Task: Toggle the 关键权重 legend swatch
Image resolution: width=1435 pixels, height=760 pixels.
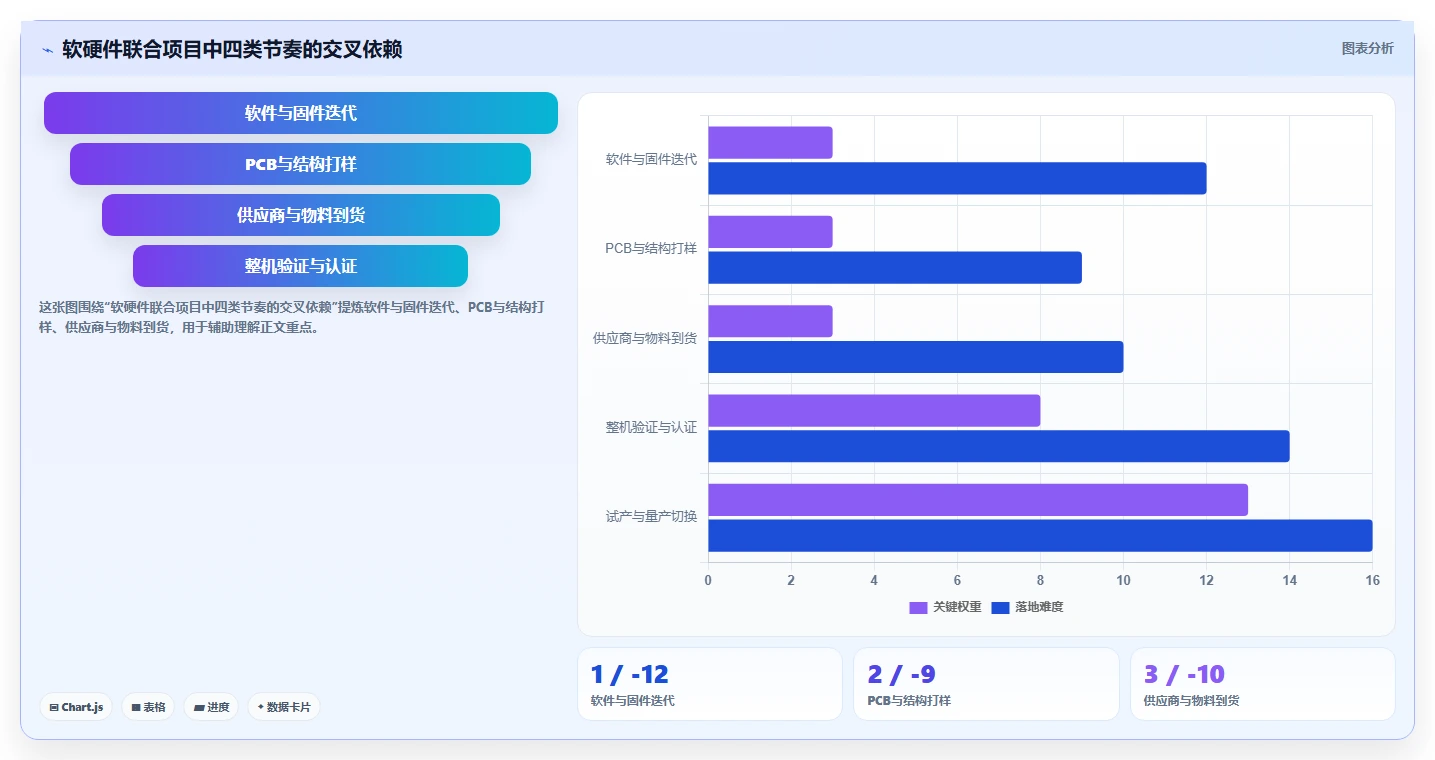Action: pos(918,607)
